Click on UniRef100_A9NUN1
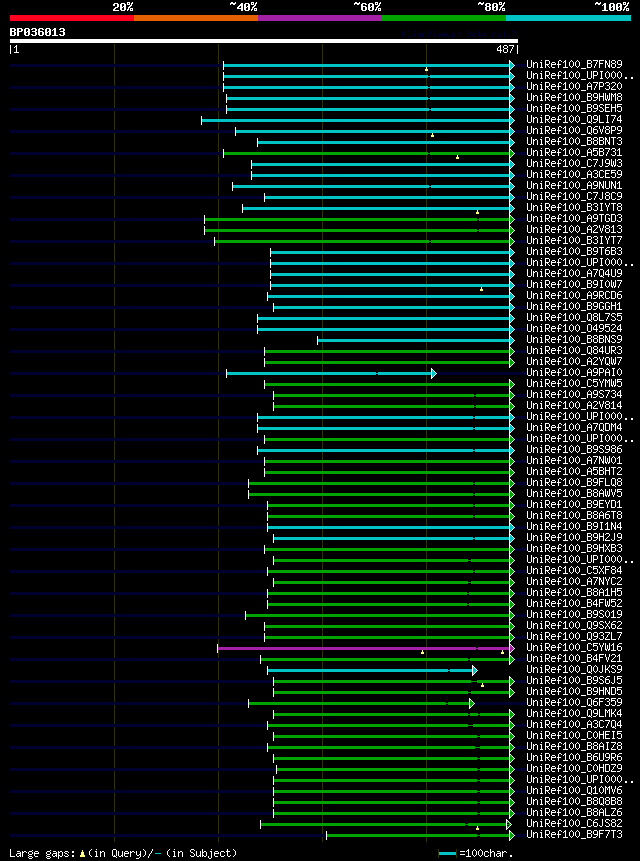Screen dimensions: 640x861 [x=574, y=186]
